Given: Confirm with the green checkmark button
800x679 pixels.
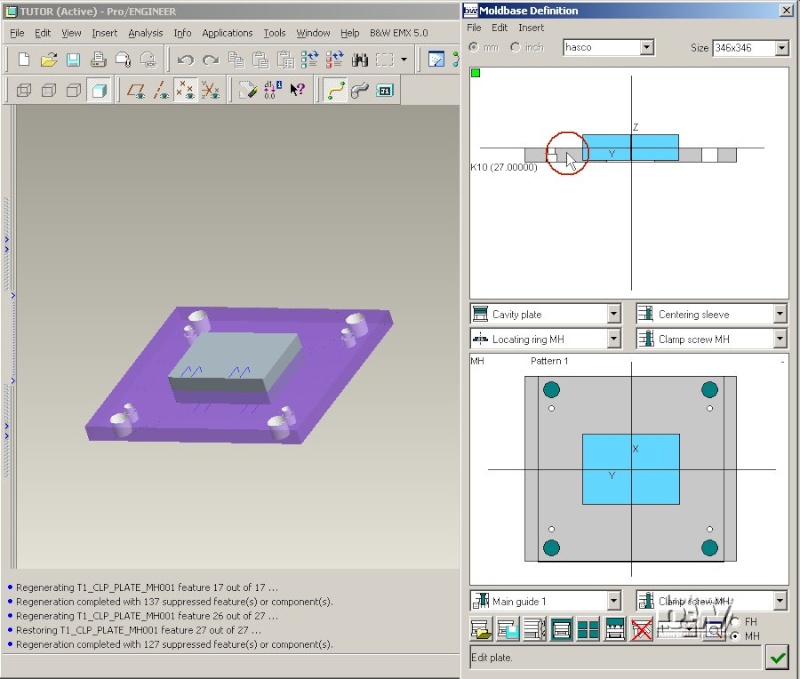Looking at the screenshot, I should point(778,658).
